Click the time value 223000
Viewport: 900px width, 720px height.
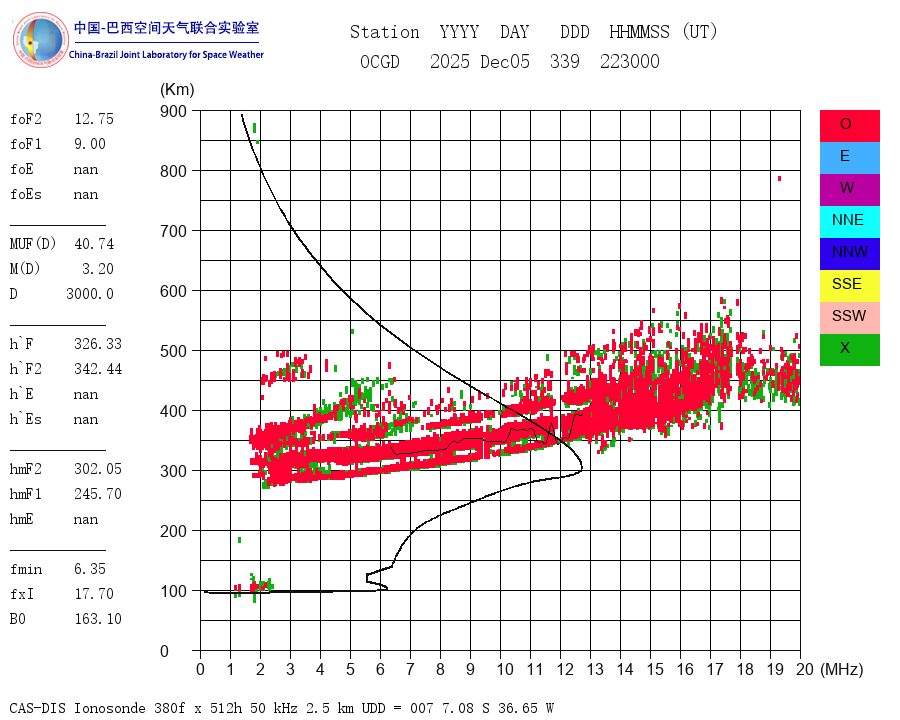[x=630, y=61]
